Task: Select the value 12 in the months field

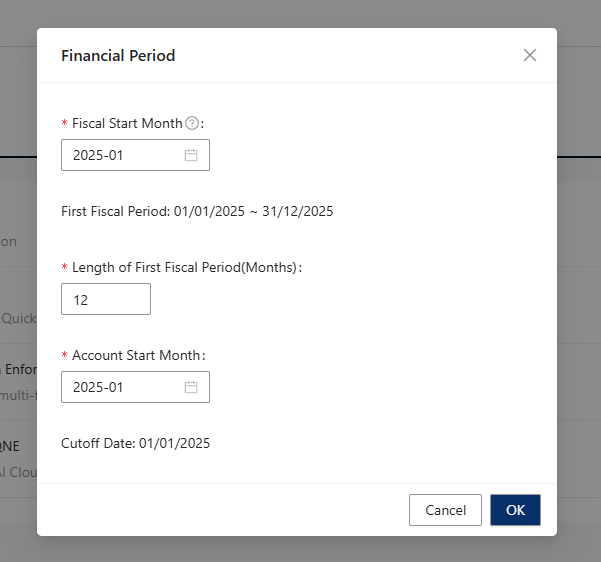Action: (81, 299)
